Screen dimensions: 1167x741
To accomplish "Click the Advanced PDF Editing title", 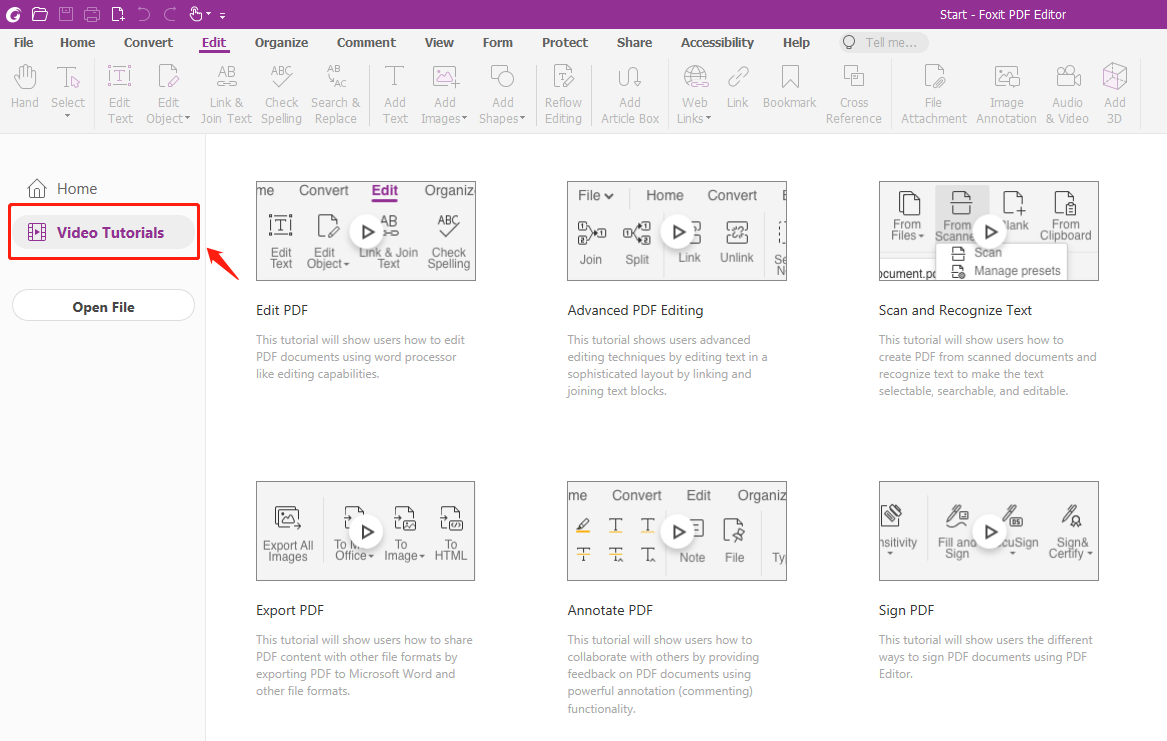I will (x=635, y=310).
